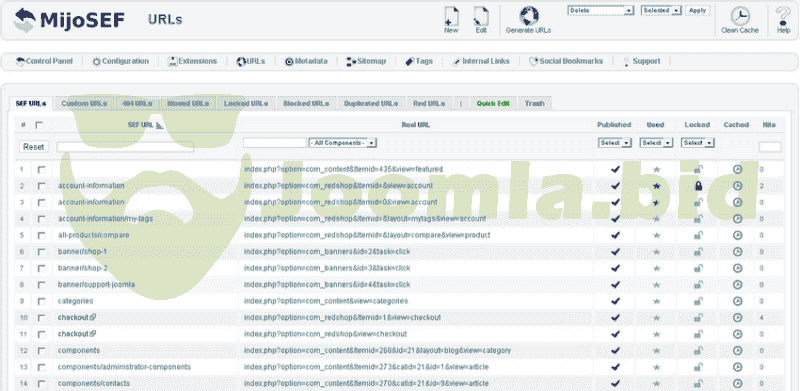Toggle published checkmark for components/contacts row
This screenshot has width=800, height=391.
point(615,383)
